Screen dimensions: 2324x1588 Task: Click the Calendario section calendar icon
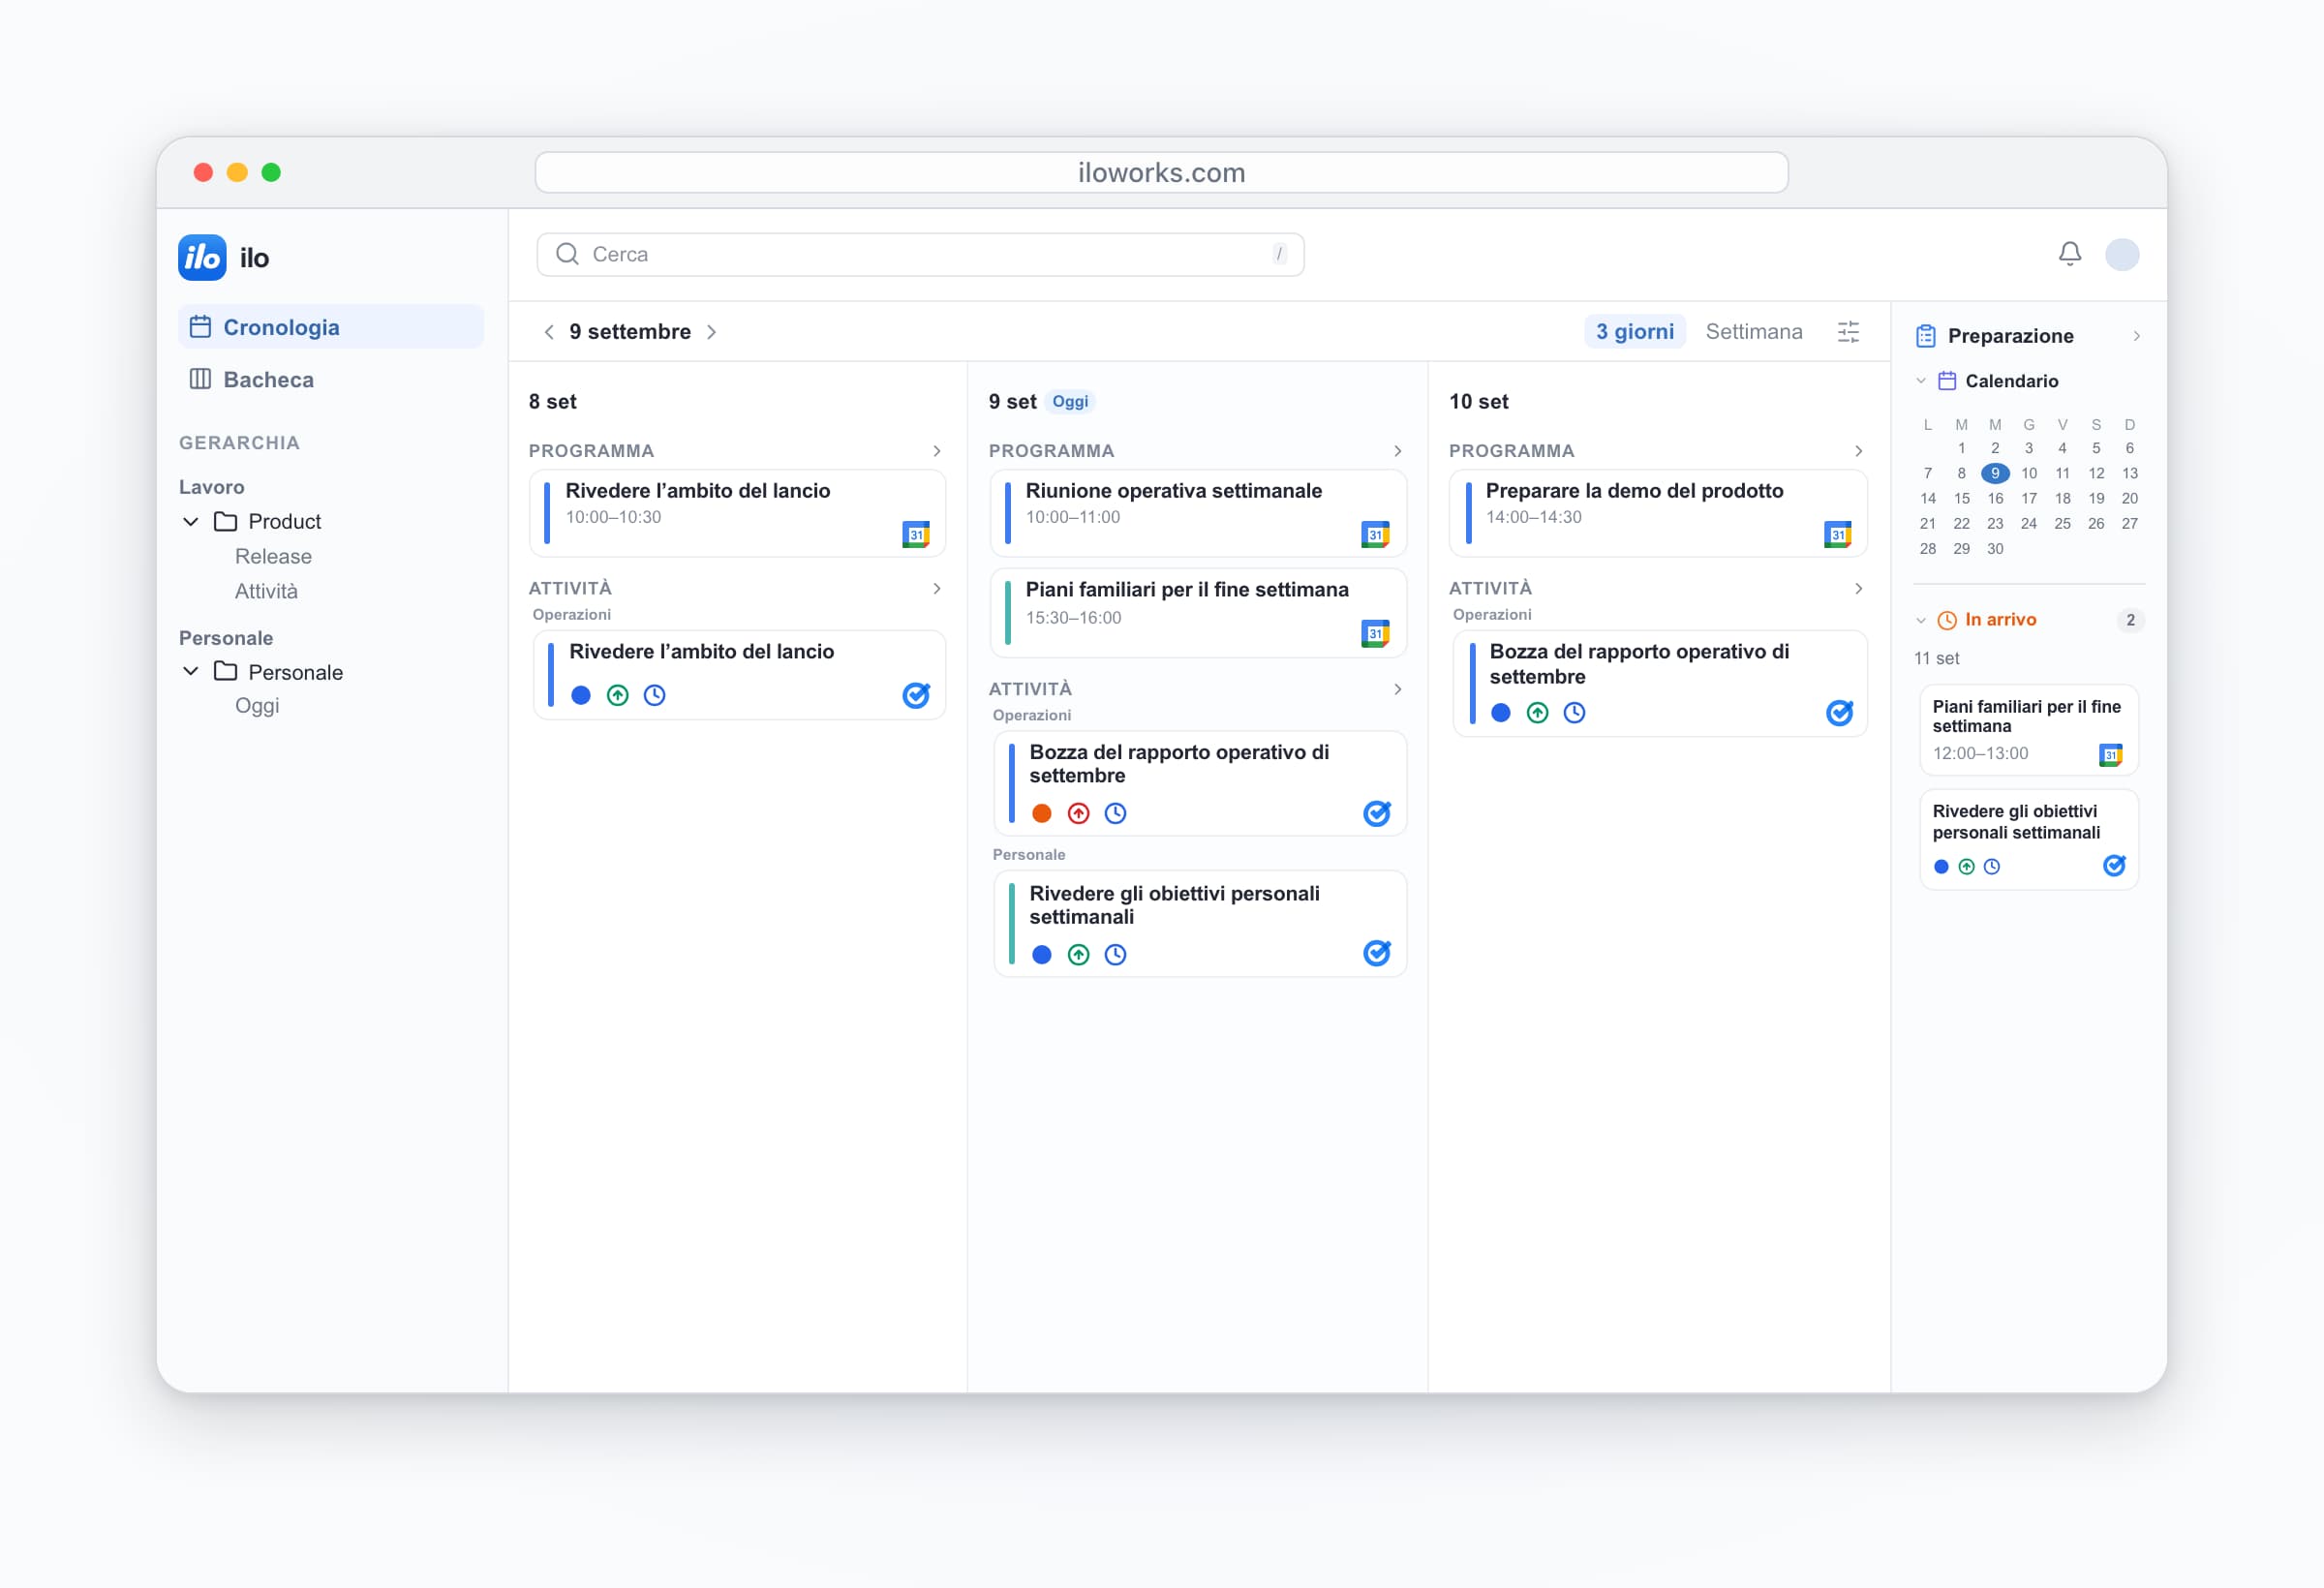pyautogui.click(x=1947, y=381)
